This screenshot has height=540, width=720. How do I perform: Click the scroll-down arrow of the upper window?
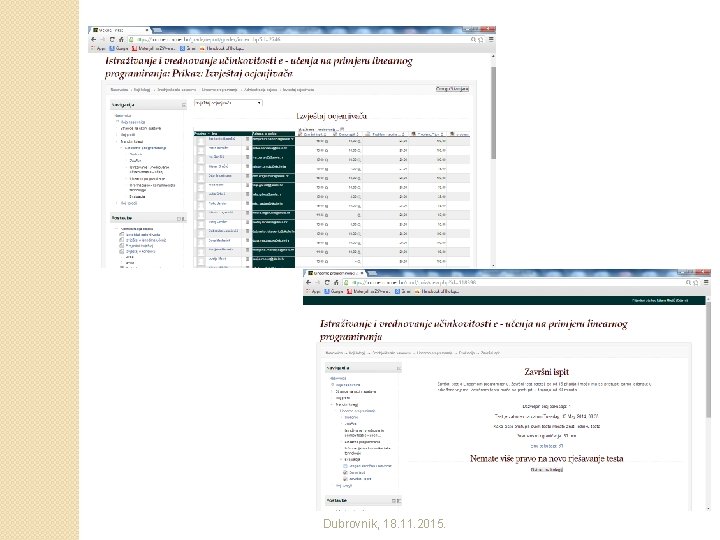tap(494, 265)
